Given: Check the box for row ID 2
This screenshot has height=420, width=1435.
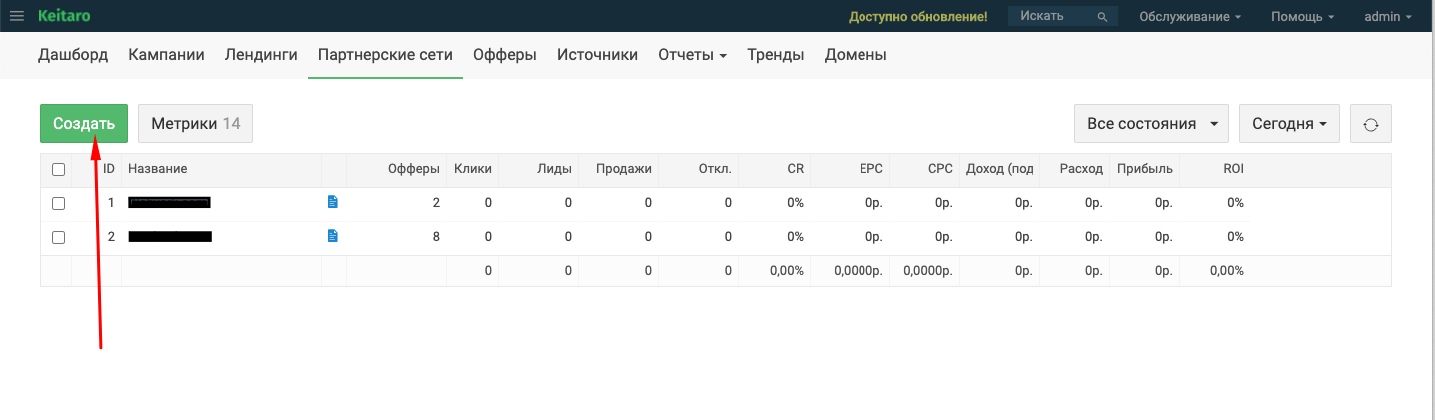Looking at the screenshot, I should 58,237.
